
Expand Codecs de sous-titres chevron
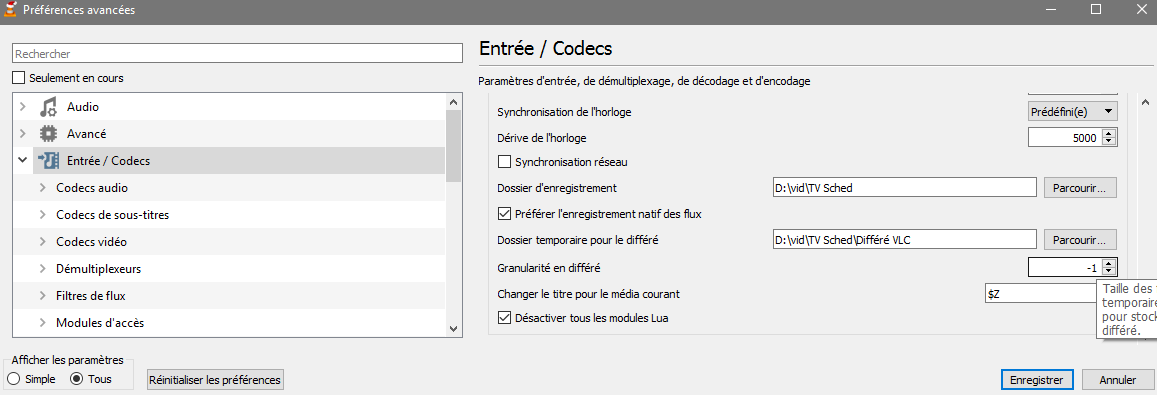click(42, 215)
